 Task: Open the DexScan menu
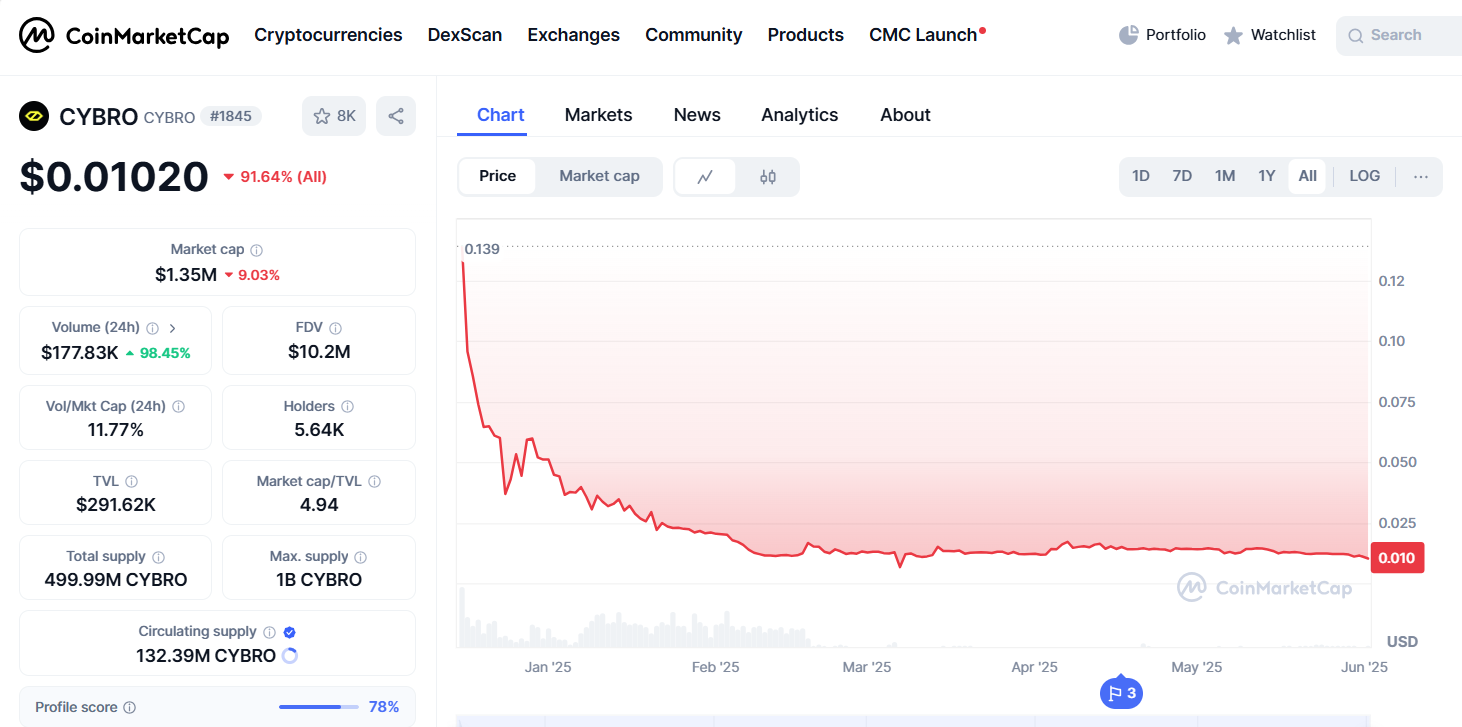pos(465,35)
